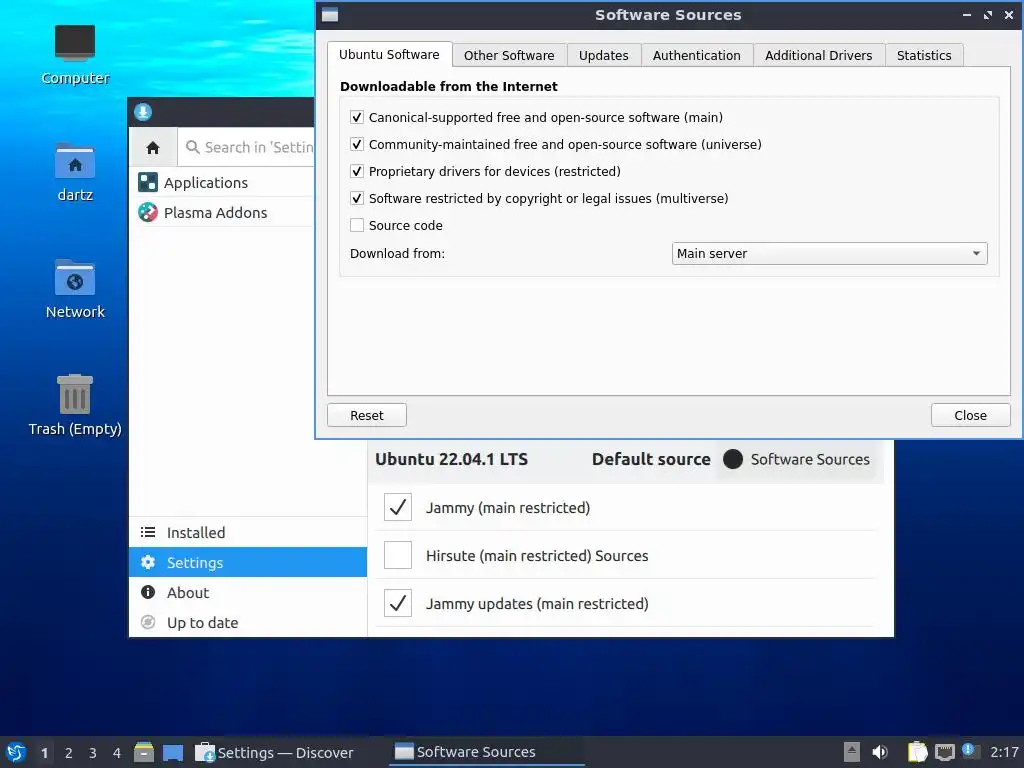Switch to the Ubuntu Software tab
1024x768 pixels.
click(389, 55)
